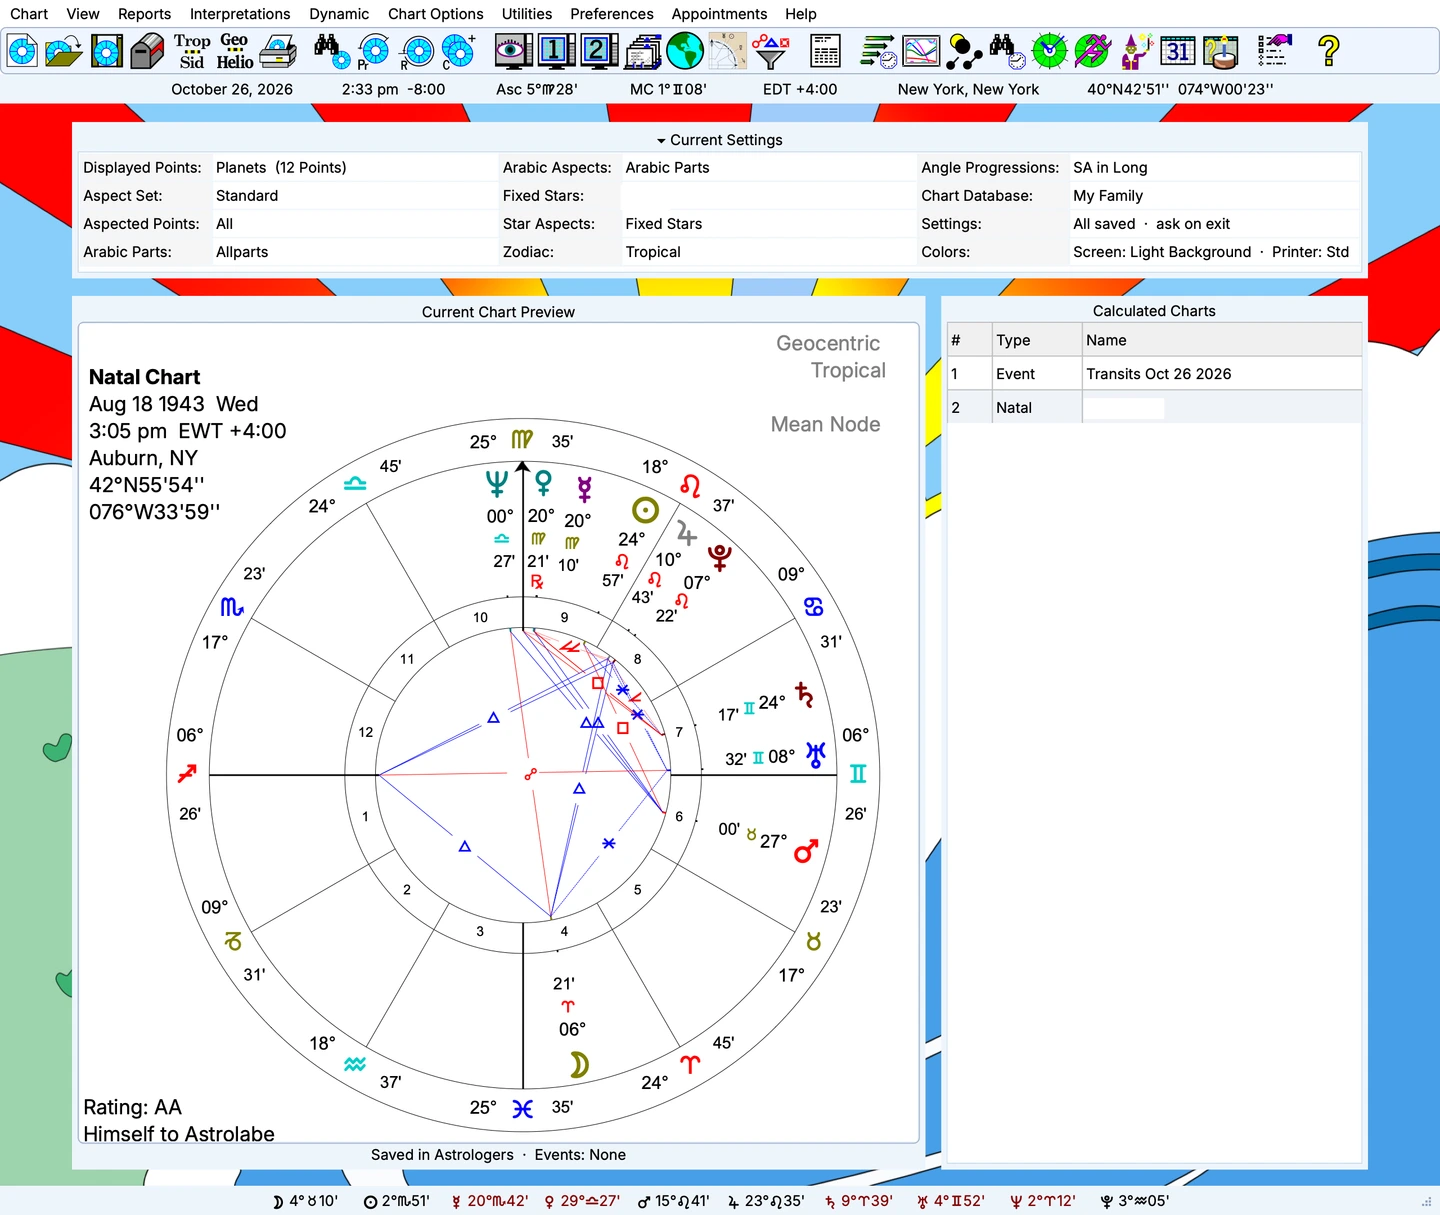The image size is (1440, 1215).
Task: Open the Composite chart (C) icon
Action: pyautogui.click(x=458, y=51)
